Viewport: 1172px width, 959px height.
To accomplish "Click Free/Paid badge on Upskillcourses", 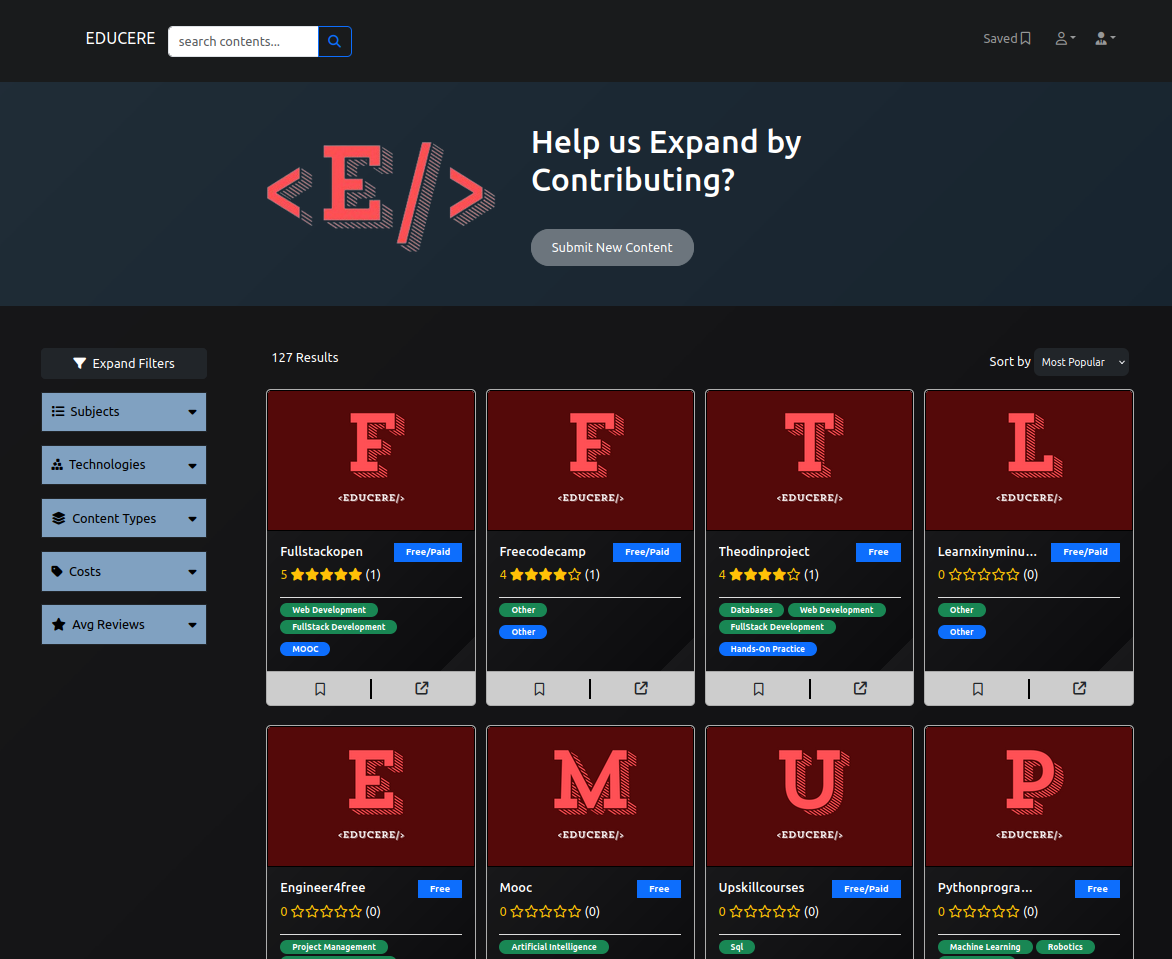I will pyautogui.click(x=866, y=889).
